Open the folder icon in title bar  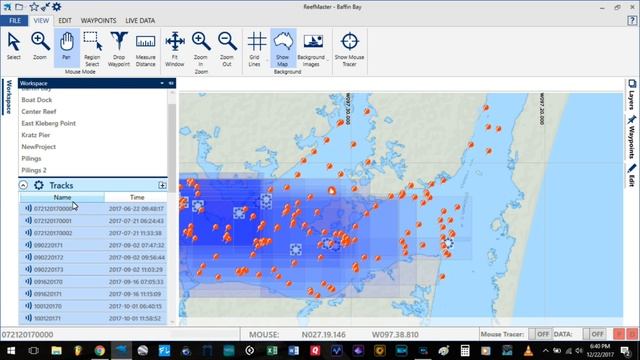click(x=19, y=7)
